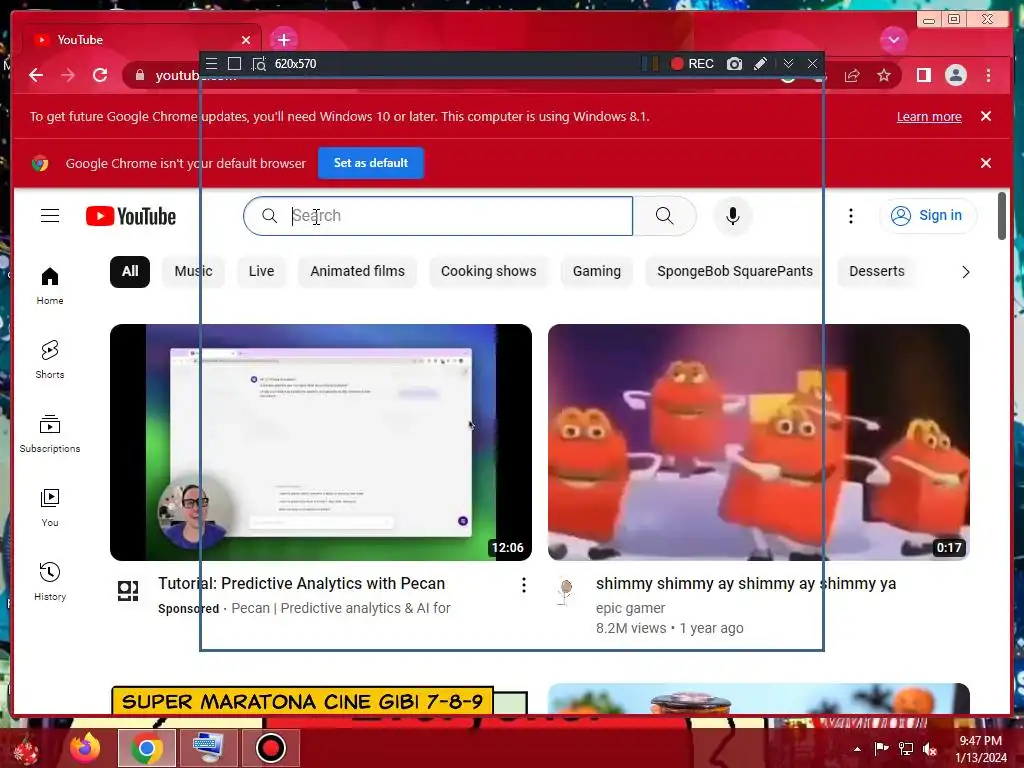1024x768 pixels.
Task: Show hidden system tray icons
Action: [857, 749]
